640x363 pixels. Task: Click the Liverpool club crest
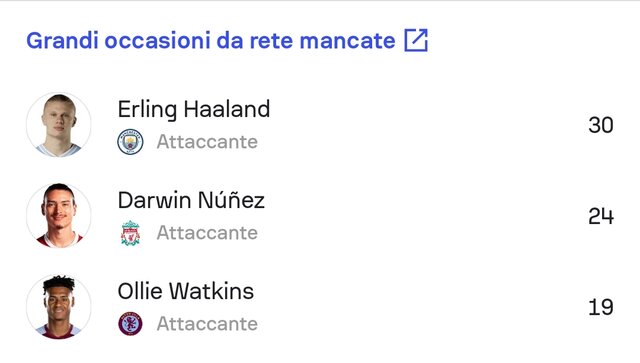click(x=130, y=233)
